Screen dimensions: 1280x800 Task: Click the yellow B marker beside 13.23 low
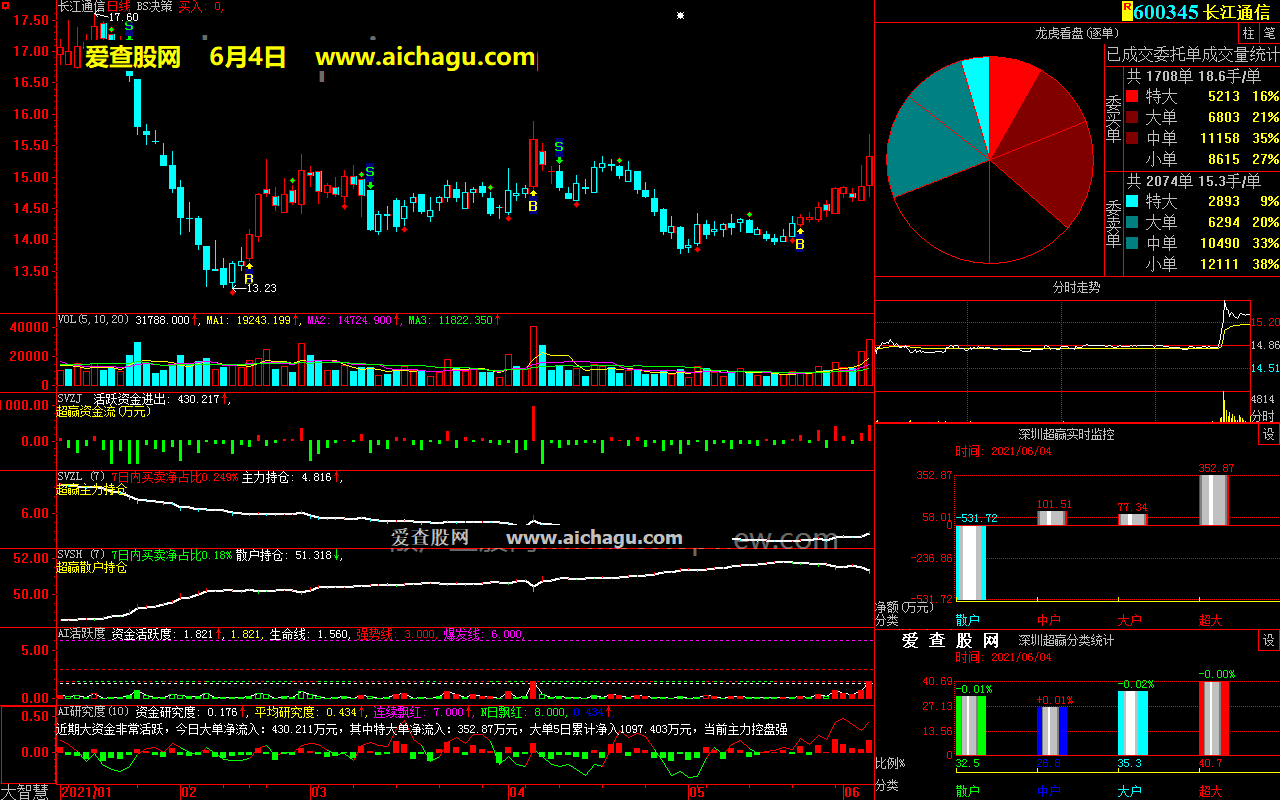(248, 278)
